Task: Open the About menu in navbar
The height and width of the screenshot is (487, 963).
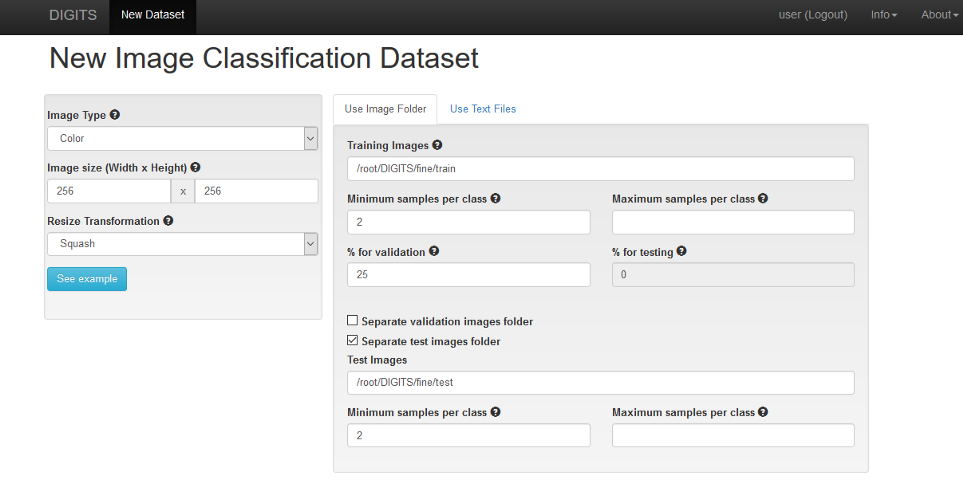Action: coord(939,15)
